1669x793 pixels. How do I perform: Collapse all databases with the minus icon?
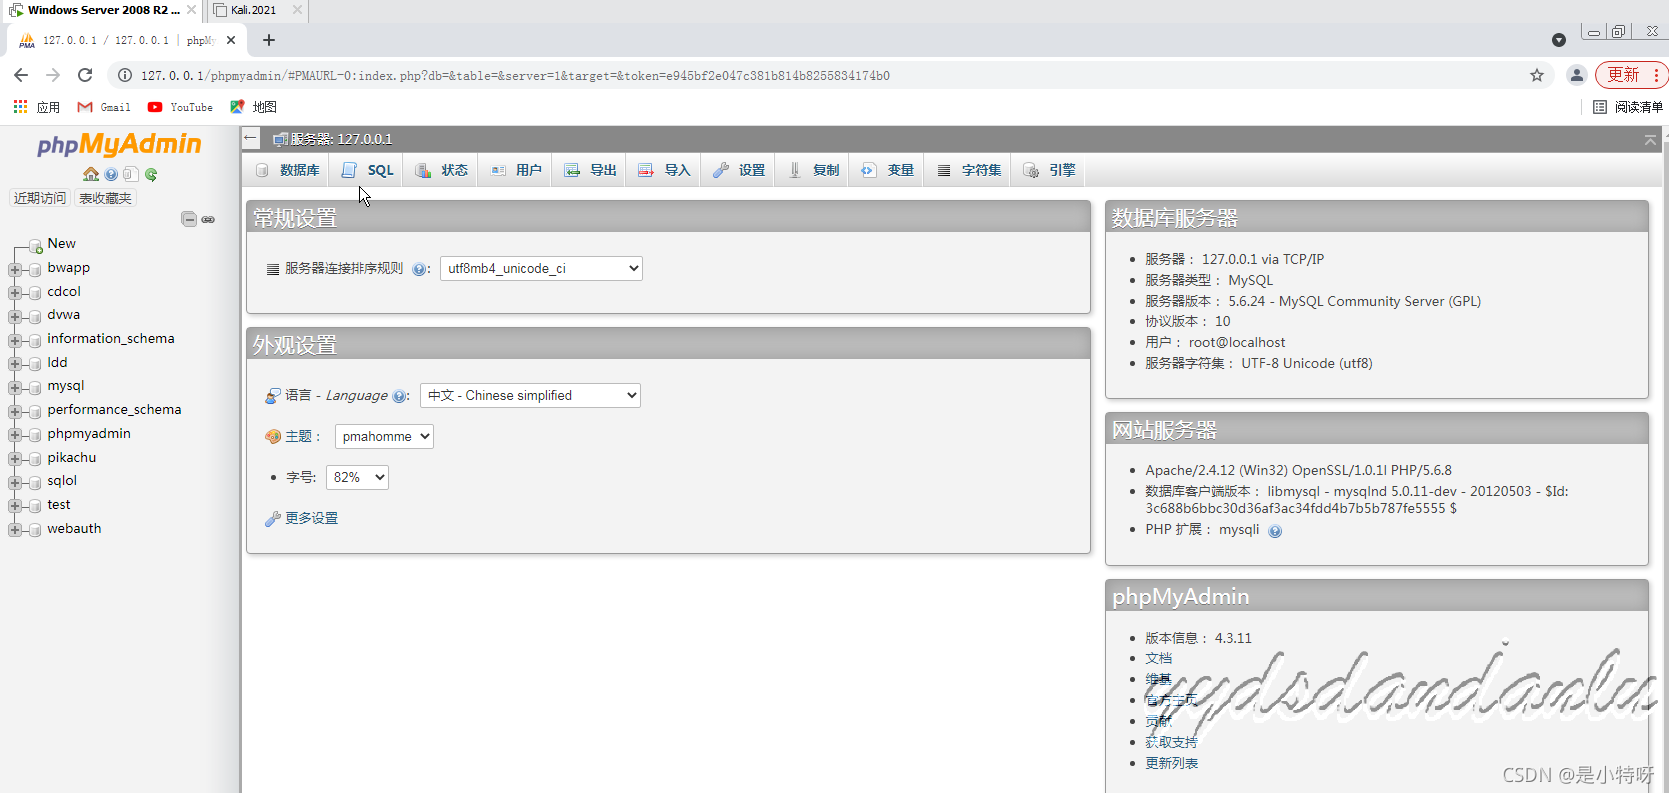(189, 219)
